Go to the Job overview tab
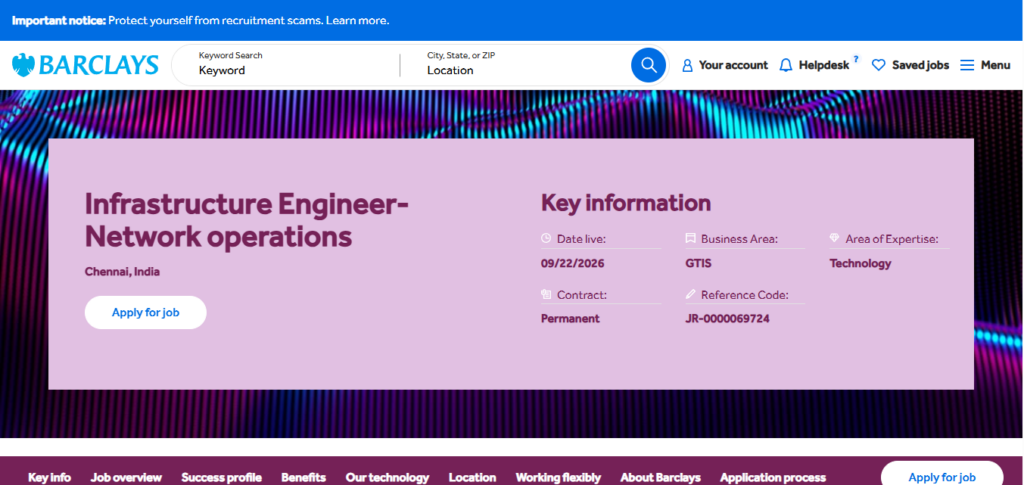The width and height of the screenshot is (1024, 485). [126, 478]
